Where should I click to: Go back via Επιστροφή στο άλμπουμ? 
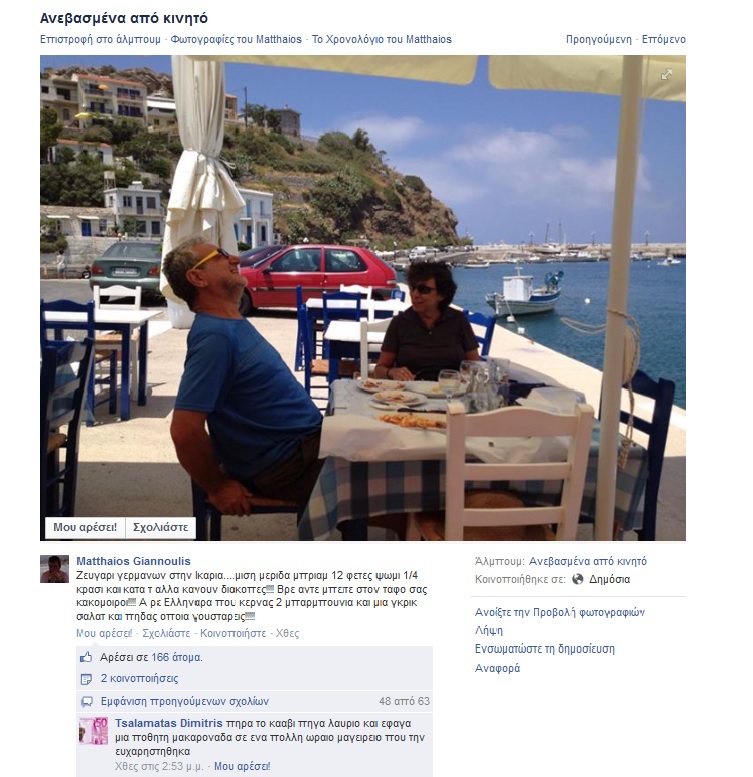pos(100,39)
